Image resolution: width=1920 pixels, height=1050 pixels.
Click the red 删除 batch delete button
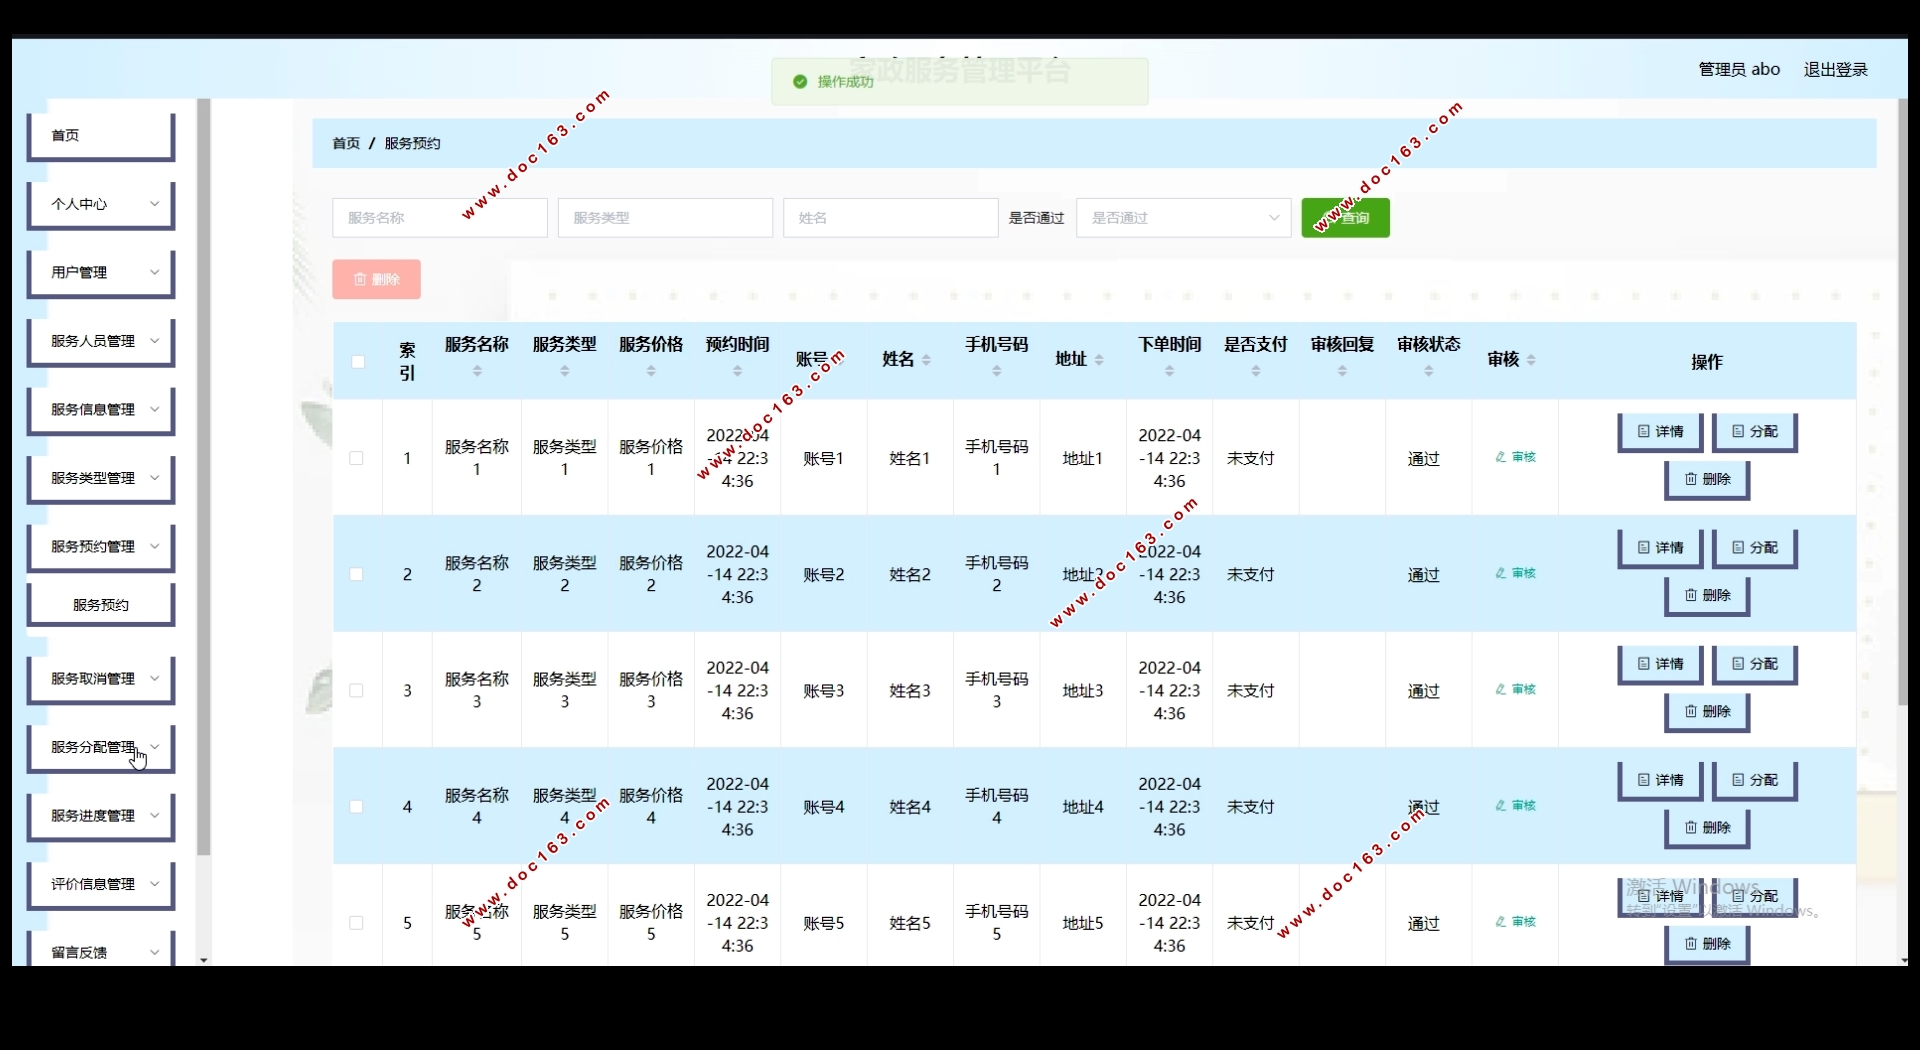tap(376, 279)
